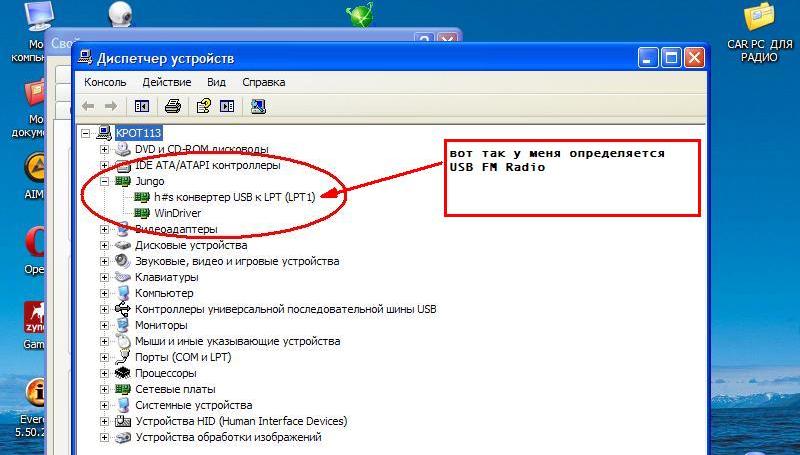Select h#s конвертер USB к LPT (LPT1)
This screenshot has width=800, height=455.
[235, 197]
